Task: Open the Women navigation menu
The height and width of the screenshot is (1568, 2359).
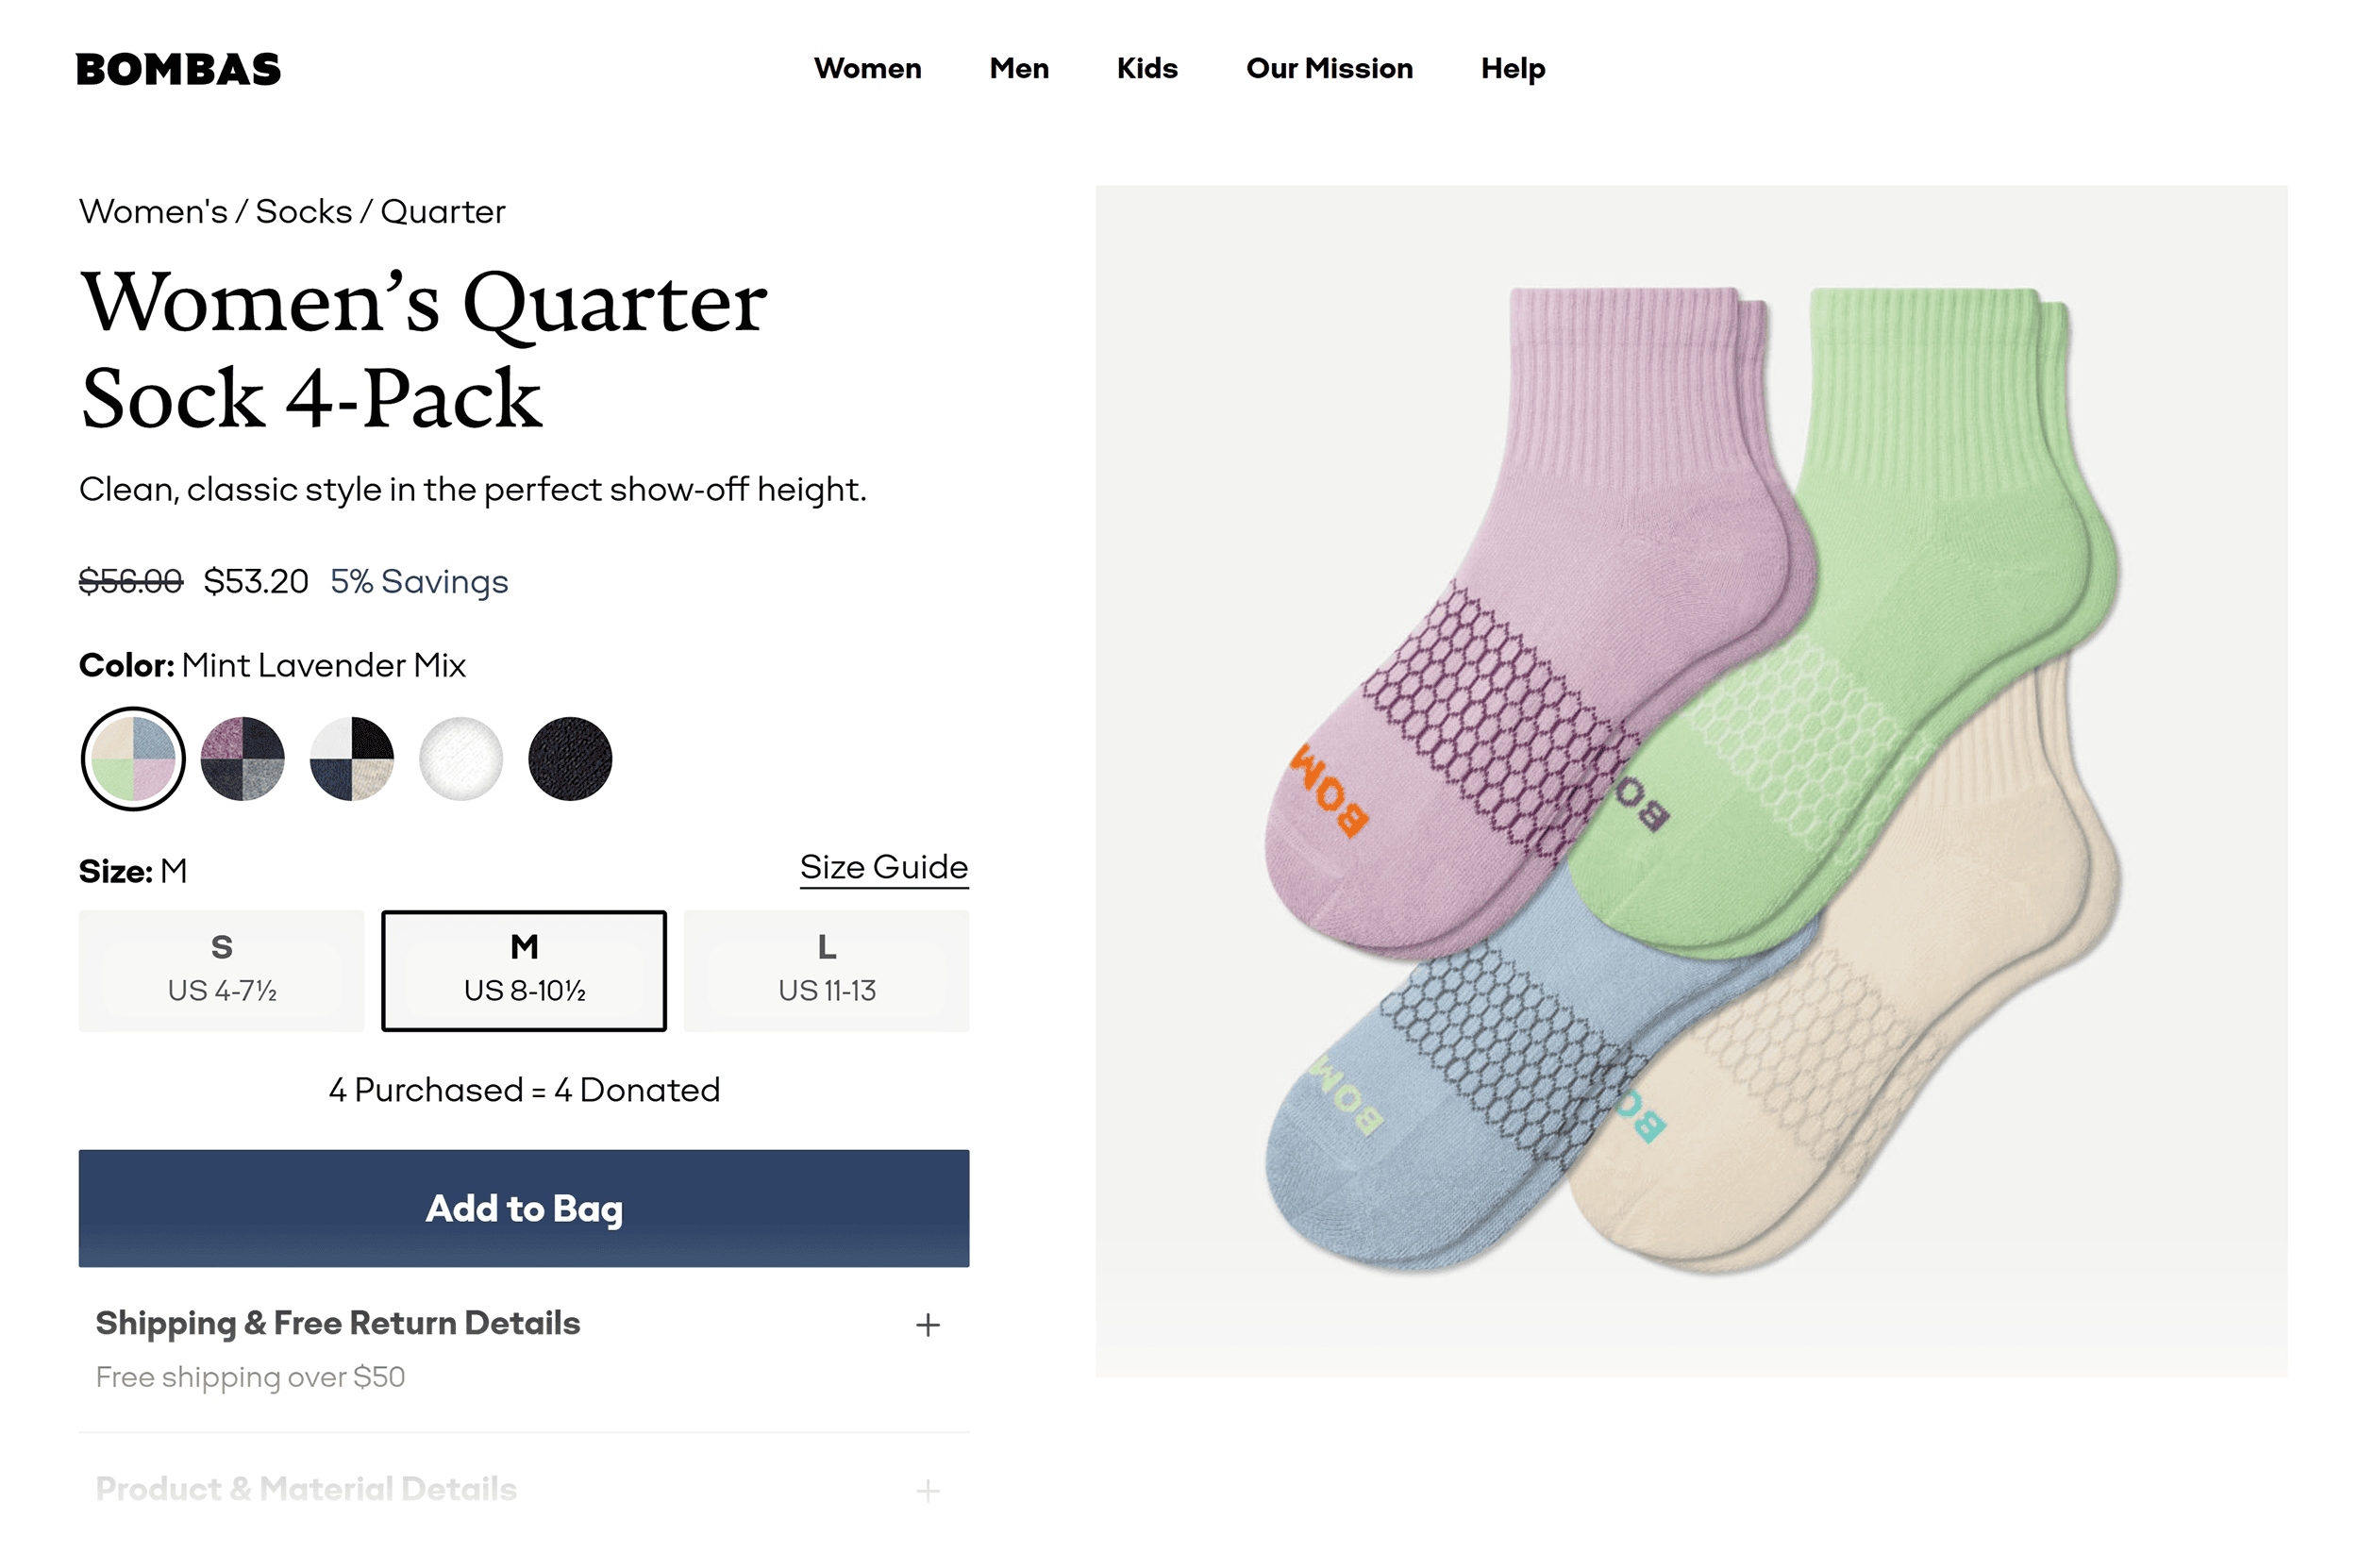Action: [x=867, y=68]
